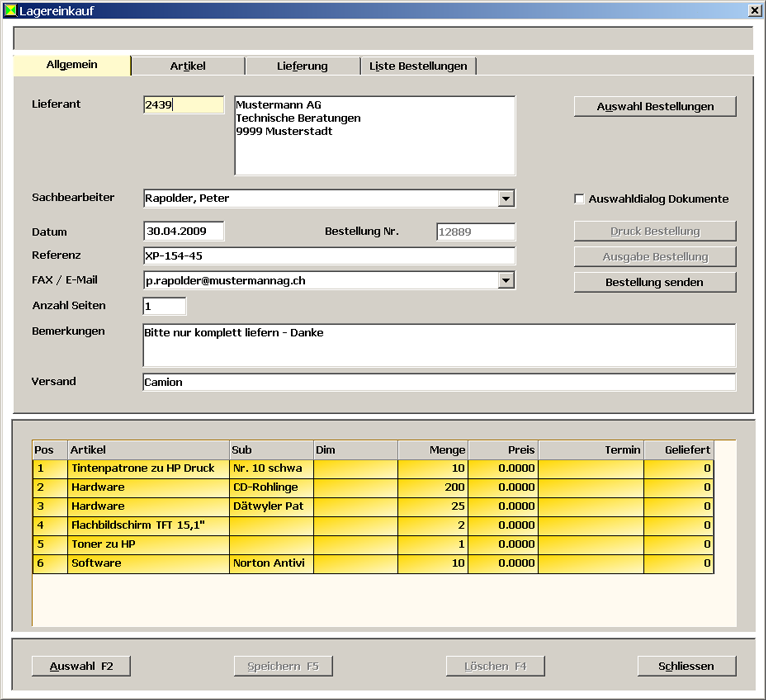Screen dimensions: 766x700
Task: Click the Menge column header
Action: point(433,450)
